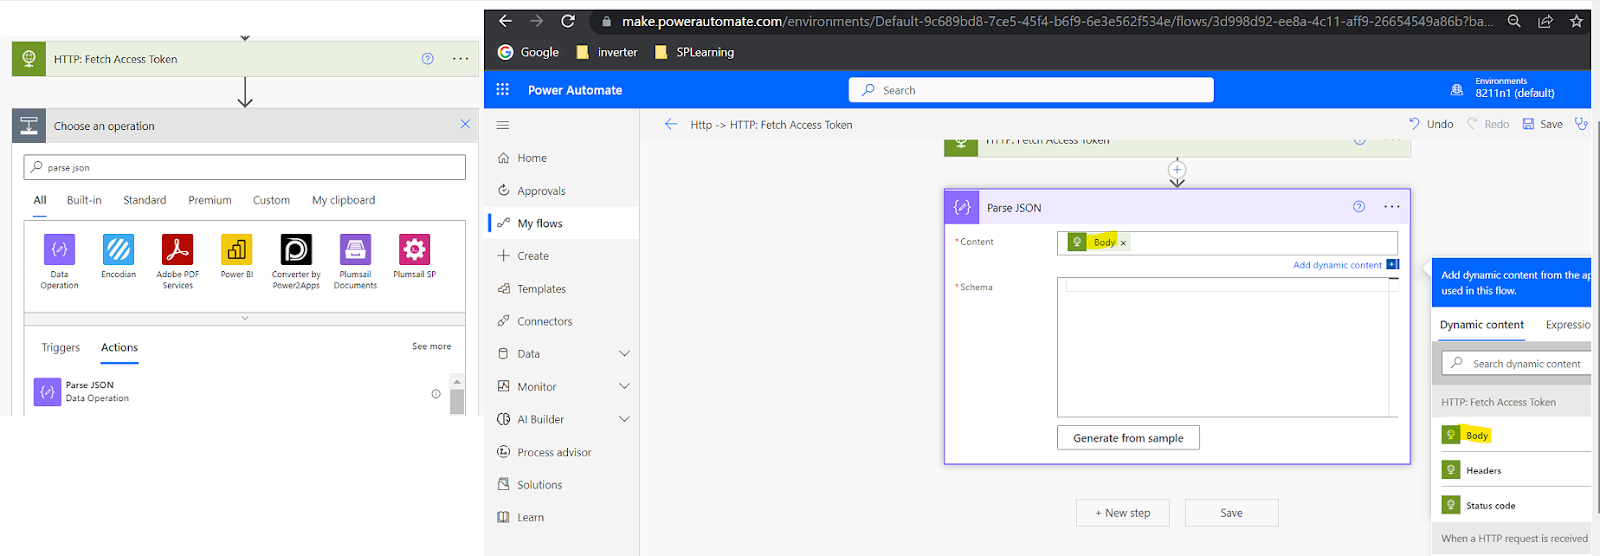The image size is (1600, 556).
Task: Switch to the All connectors tab
Action: (x=40, y=200)
